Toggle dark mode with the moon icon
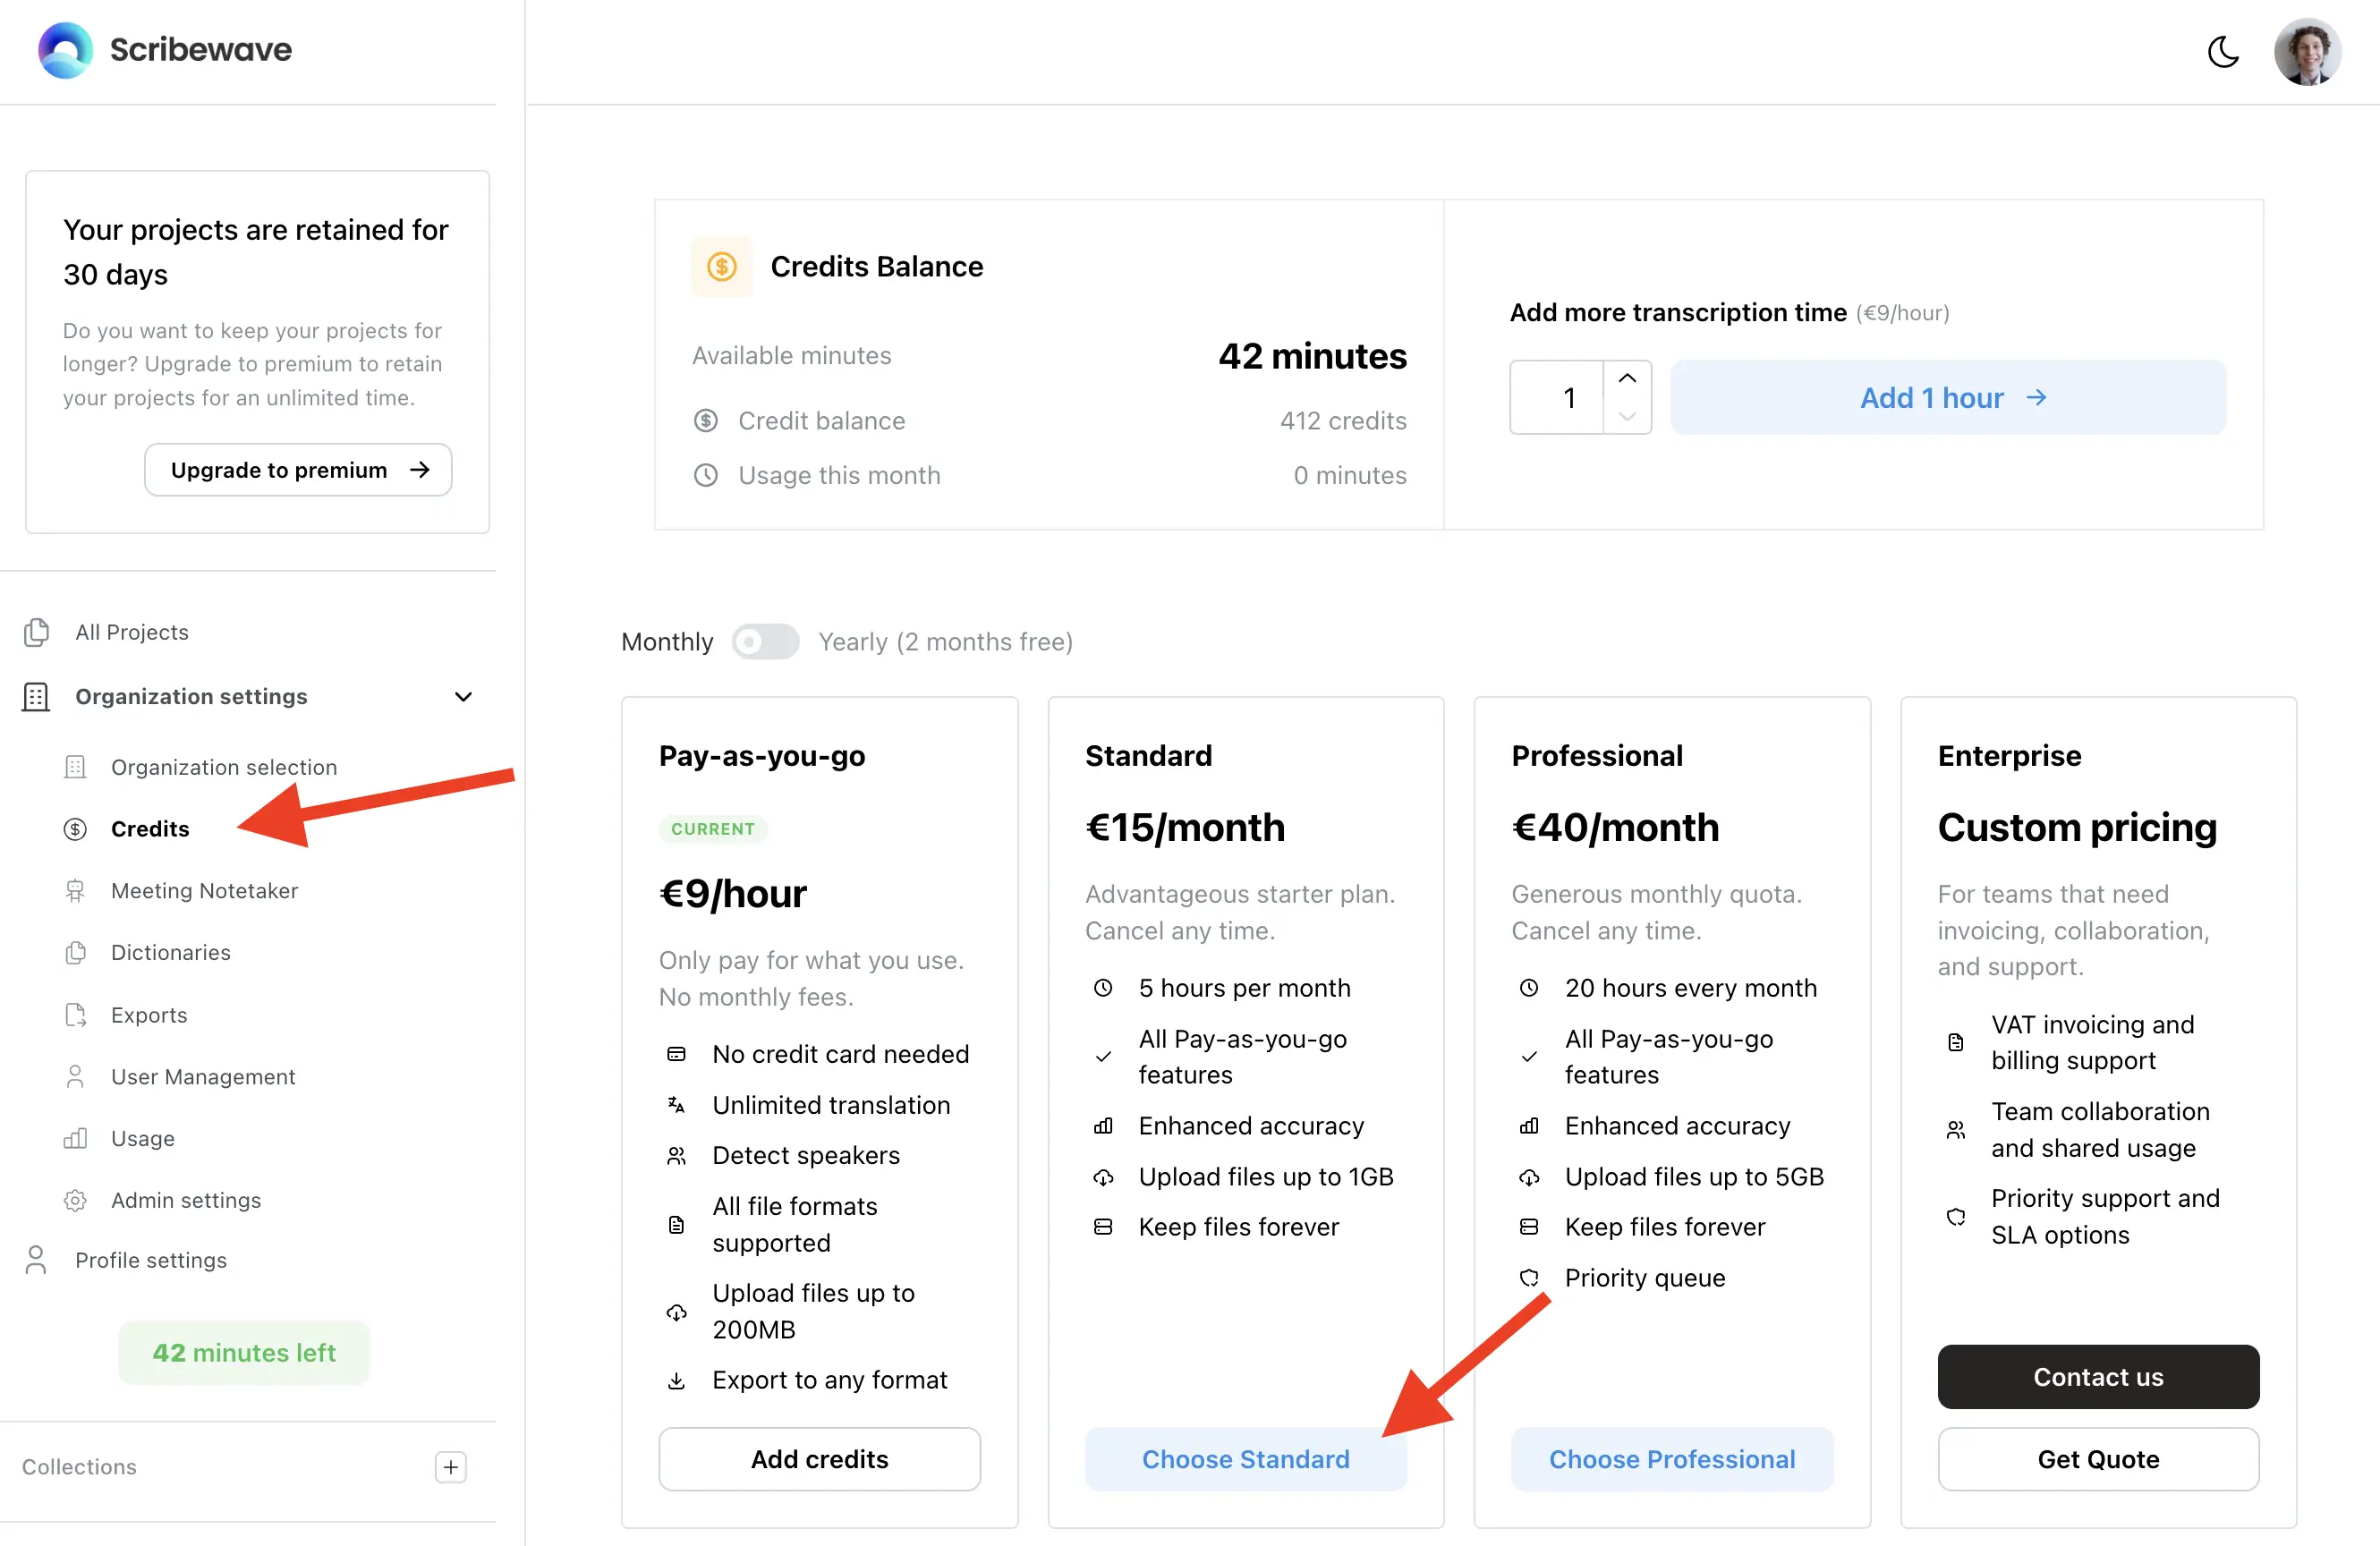 point(2222,51)
